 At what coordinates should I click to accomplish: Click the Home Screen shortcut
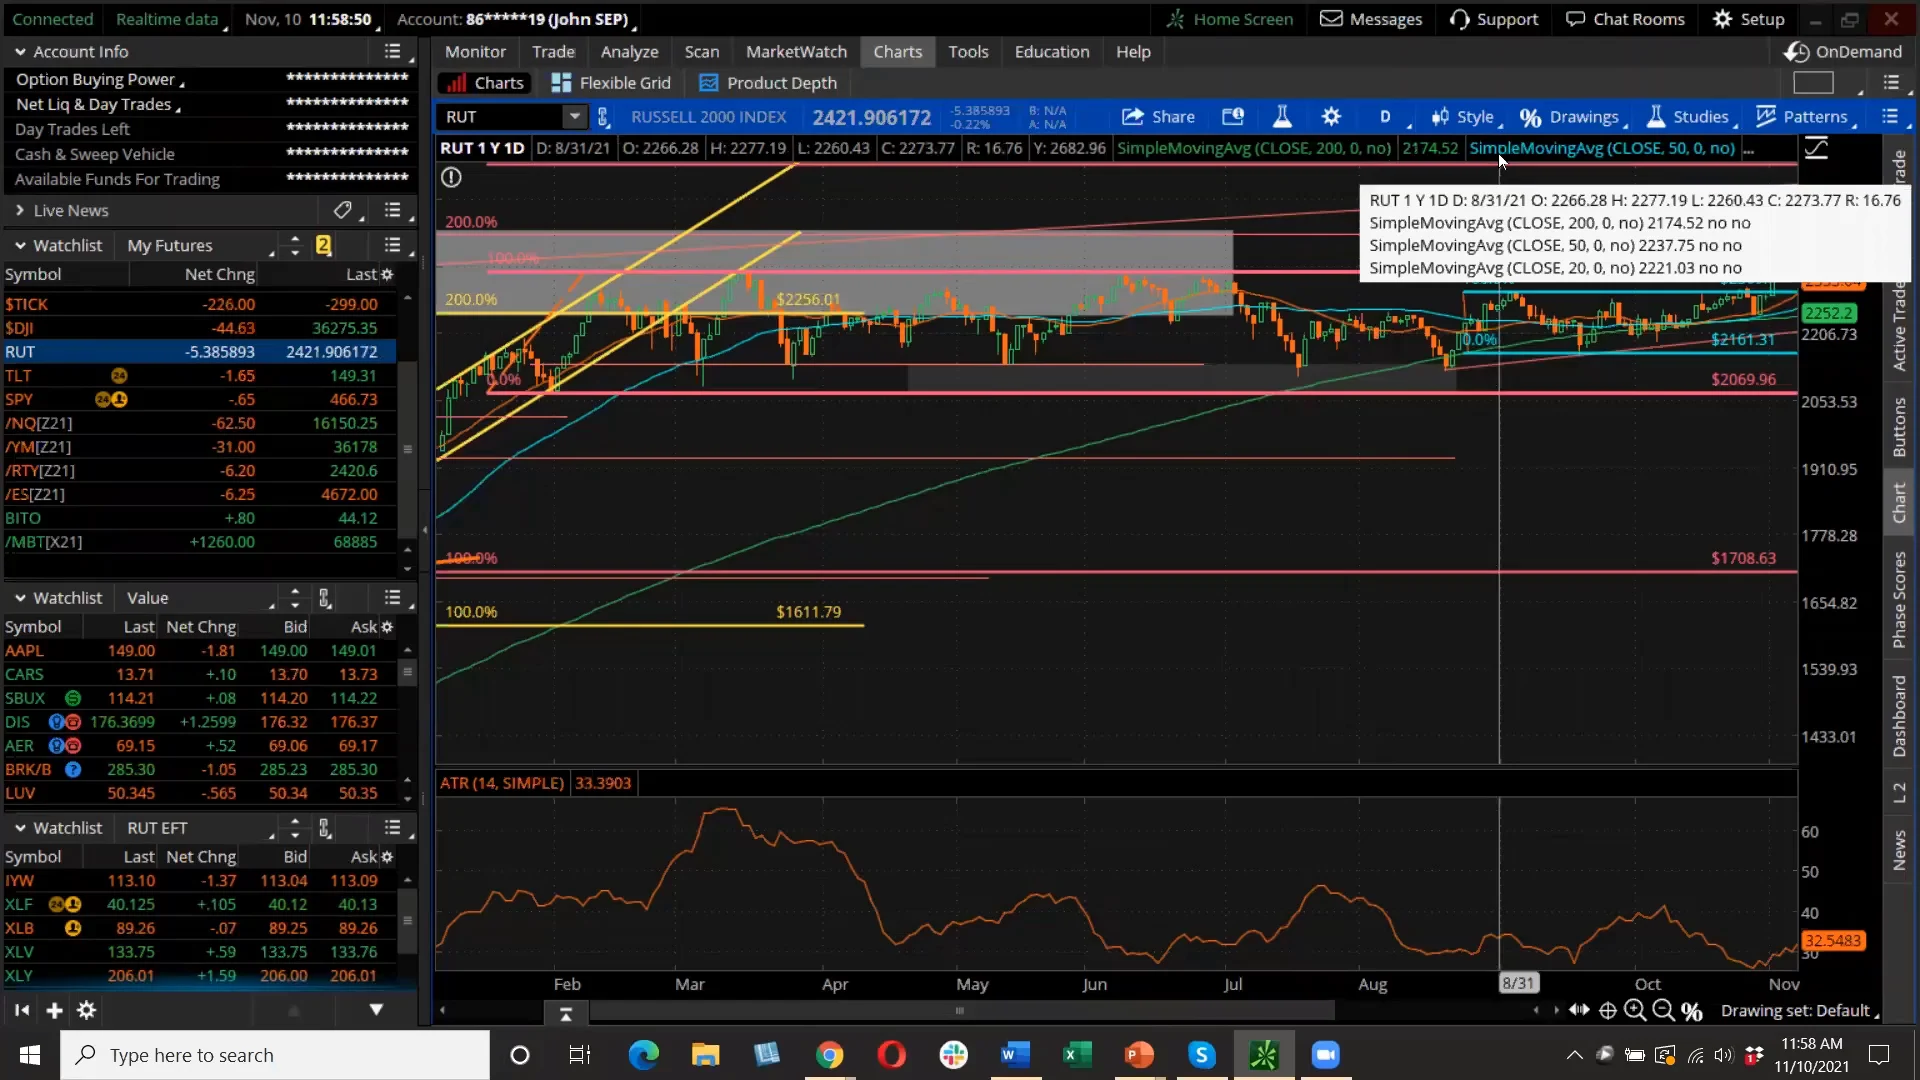click(x=1229, y=19)
